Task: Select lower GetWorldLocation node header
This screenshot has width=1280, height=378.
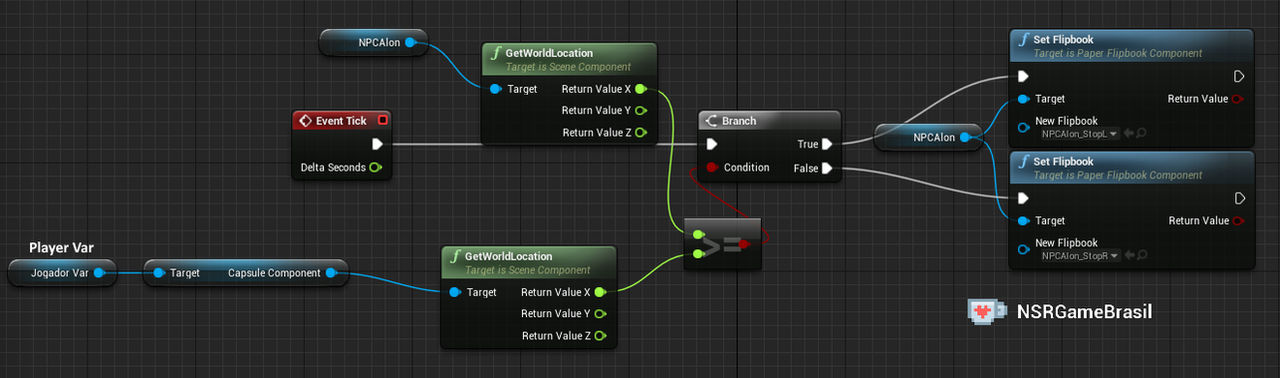Action: (528, 263)
